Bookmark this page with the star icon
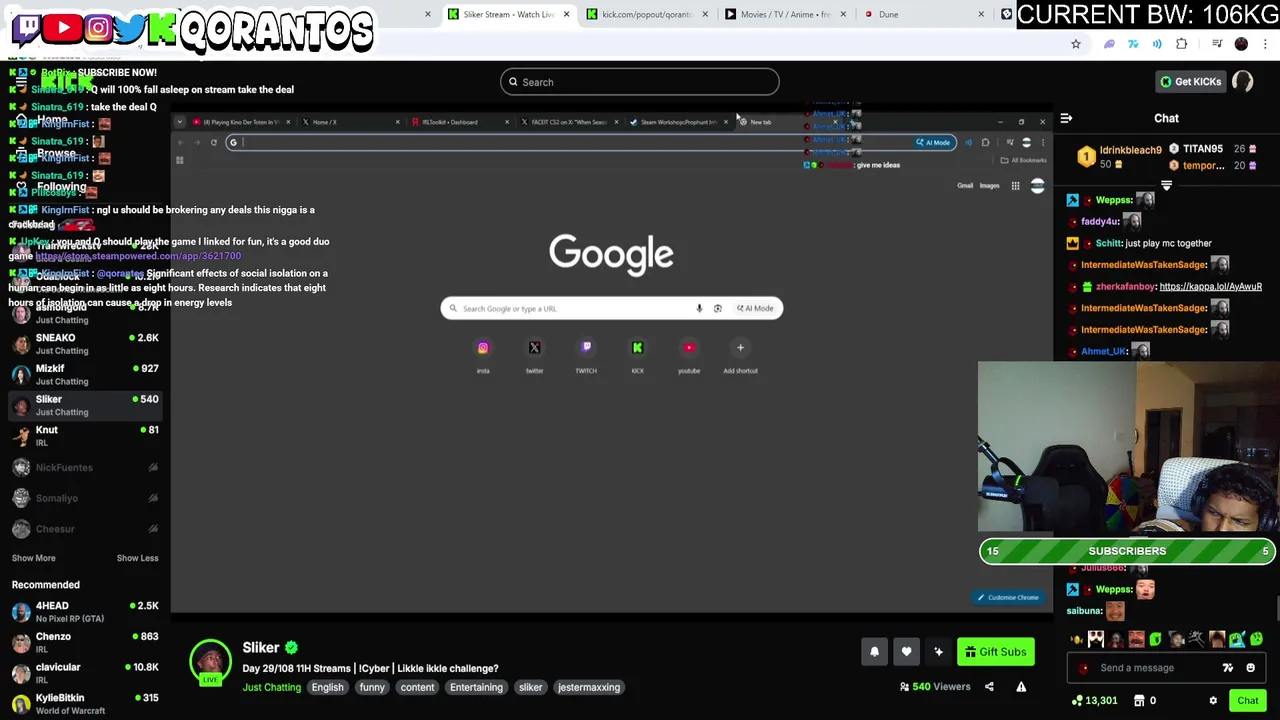Viewport: 1280px width, 720px height. [1076, 44]
